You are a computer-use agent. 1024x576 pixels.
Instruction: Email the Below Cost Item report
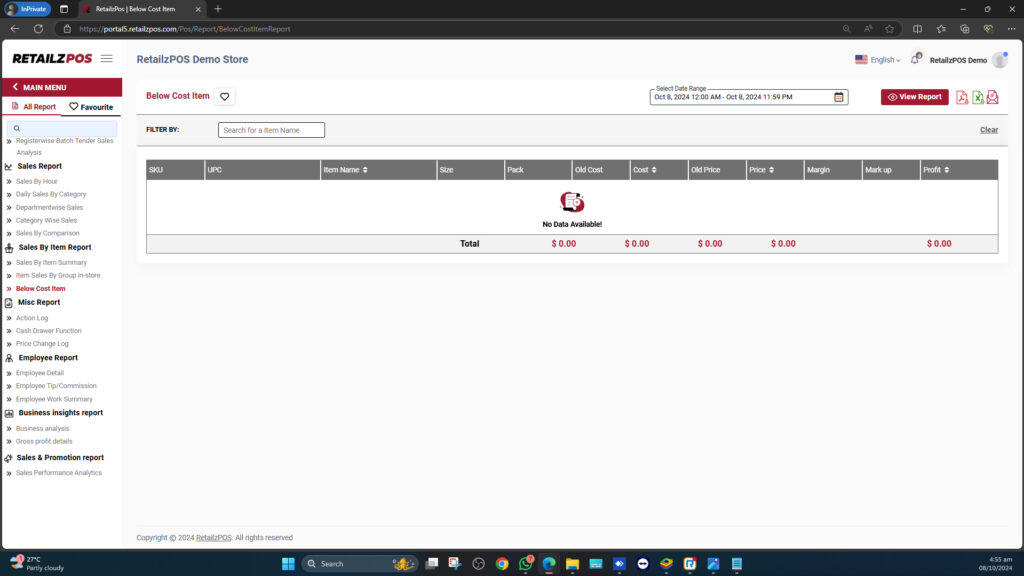pos(992,96)
